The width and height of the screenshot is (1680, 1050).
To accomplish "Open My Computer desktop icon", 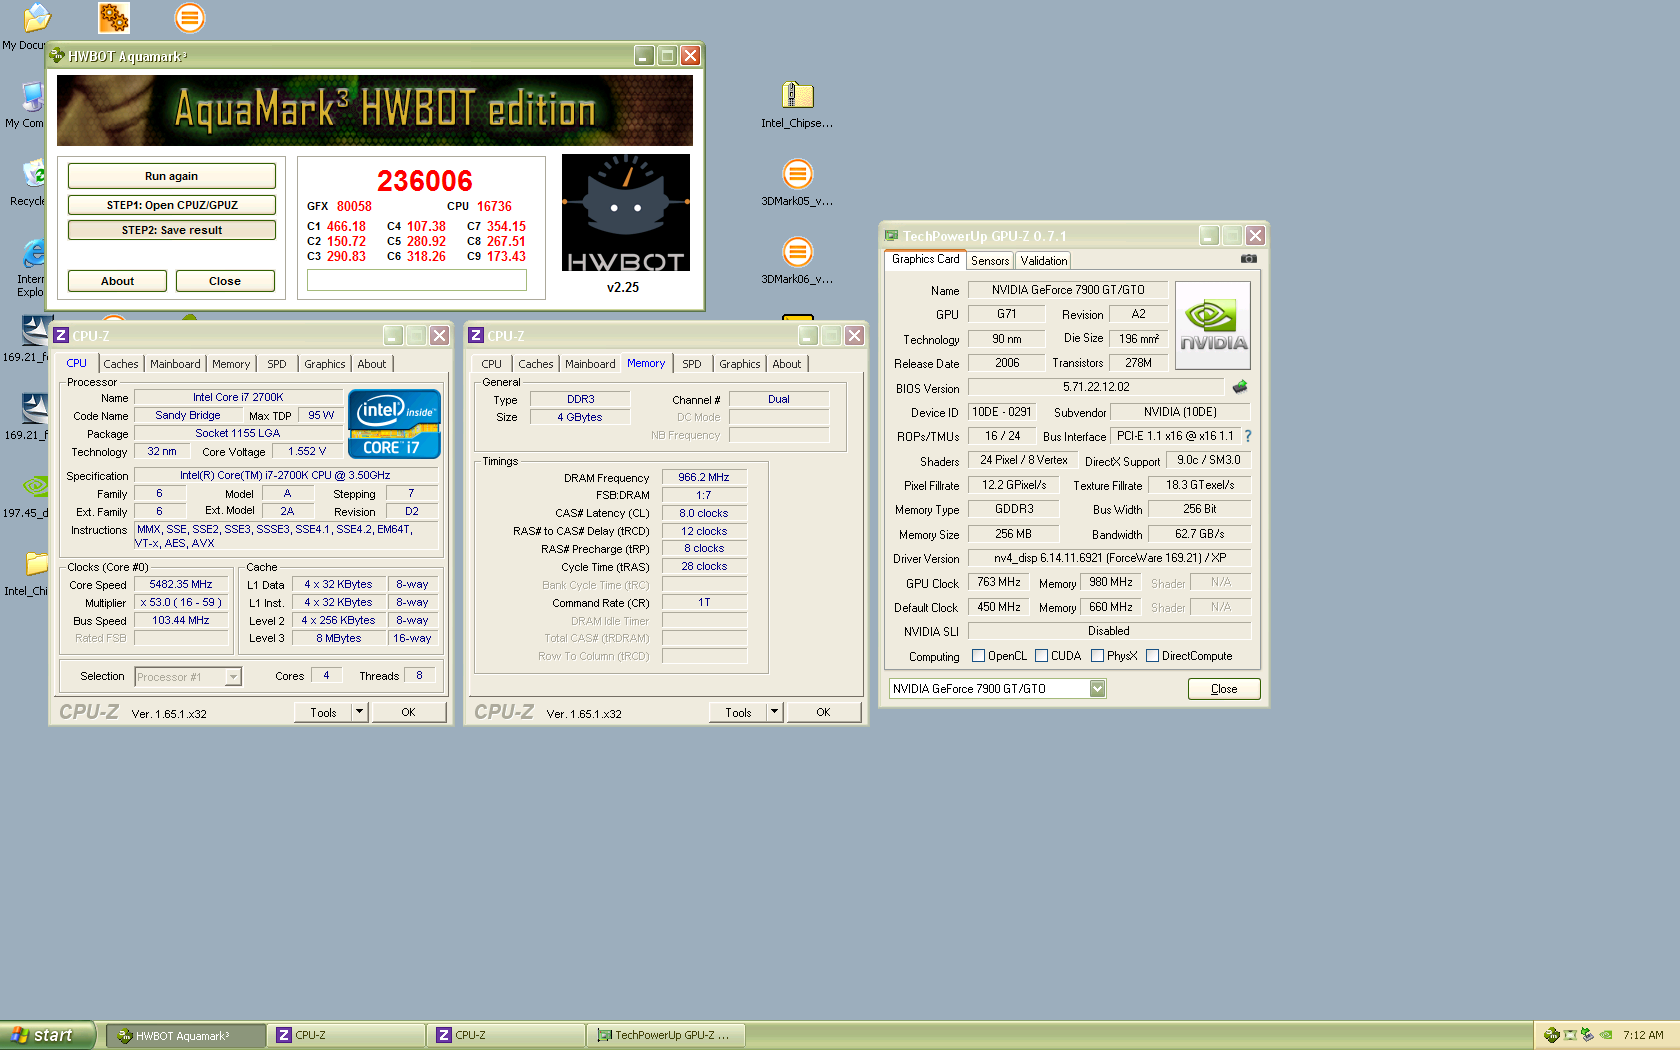I will pos(32,97).
